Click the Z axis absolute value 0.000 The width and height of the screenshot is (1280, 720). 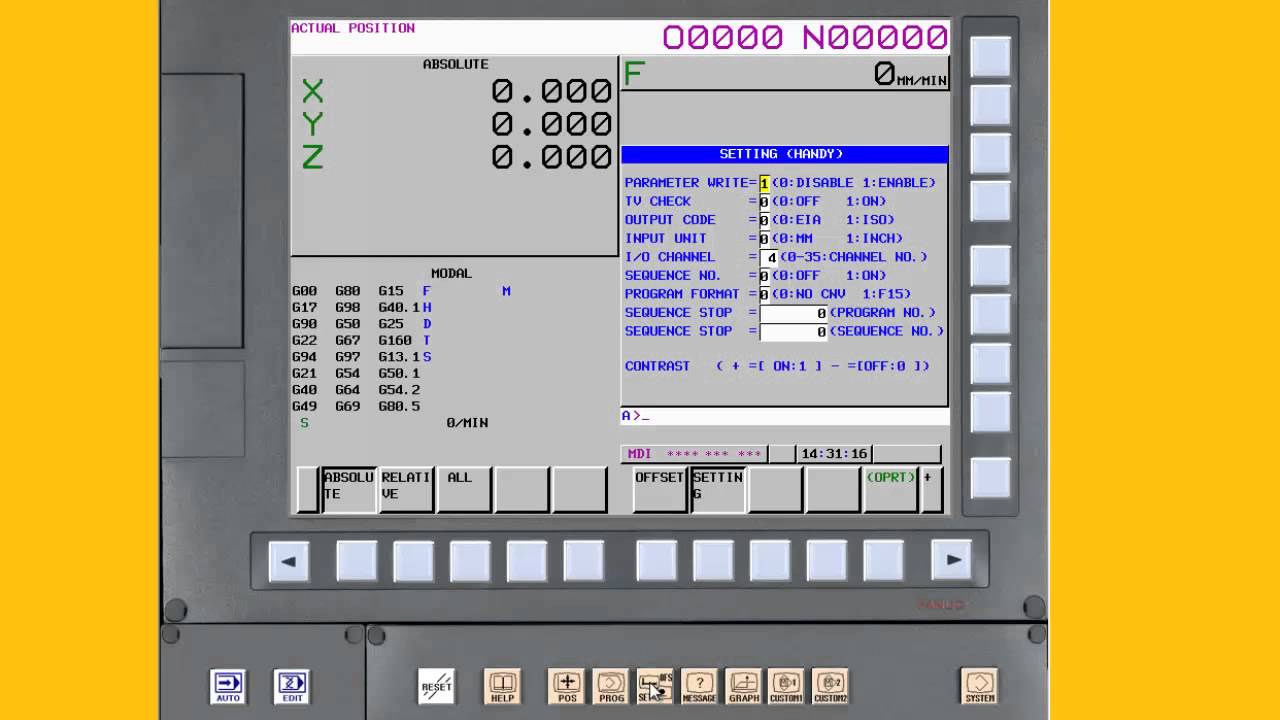pos(551,157)
